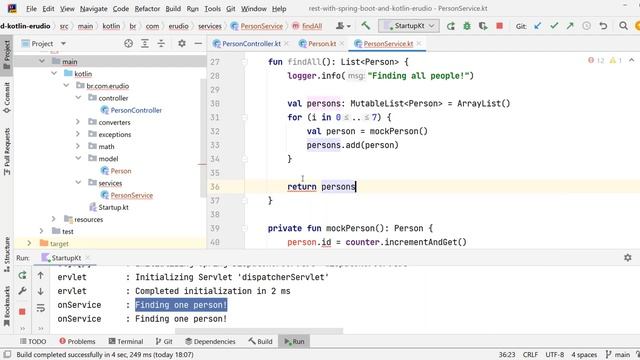
Task: Click the rollback undo icon
Action: click(603, 26)
